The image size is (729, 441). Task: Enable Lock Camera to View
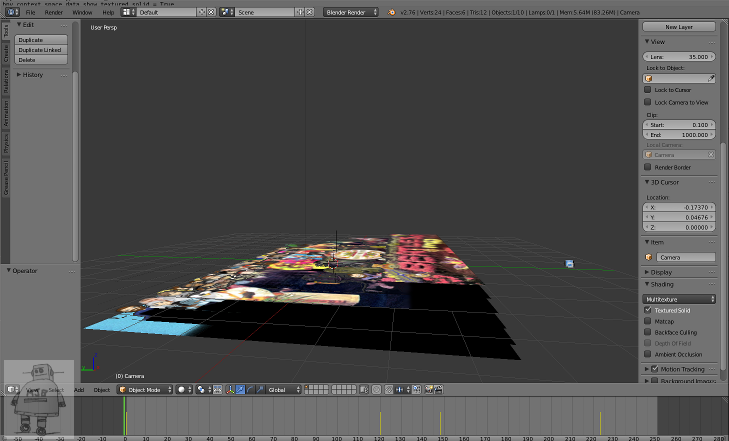coord(648,102)
